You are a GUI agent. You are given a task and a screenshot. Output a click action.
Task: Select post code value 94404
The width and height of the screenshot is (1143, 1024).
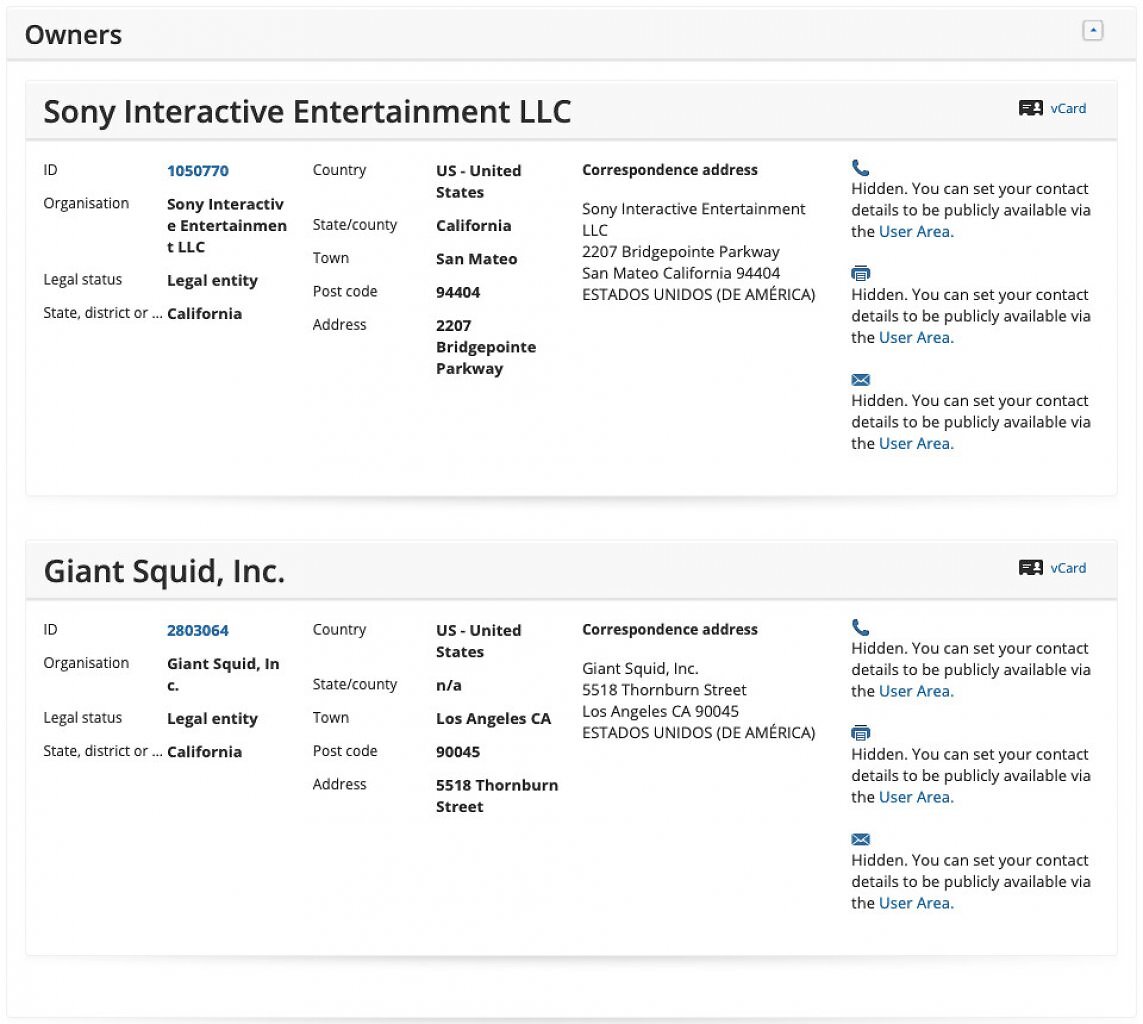point(458,292)
